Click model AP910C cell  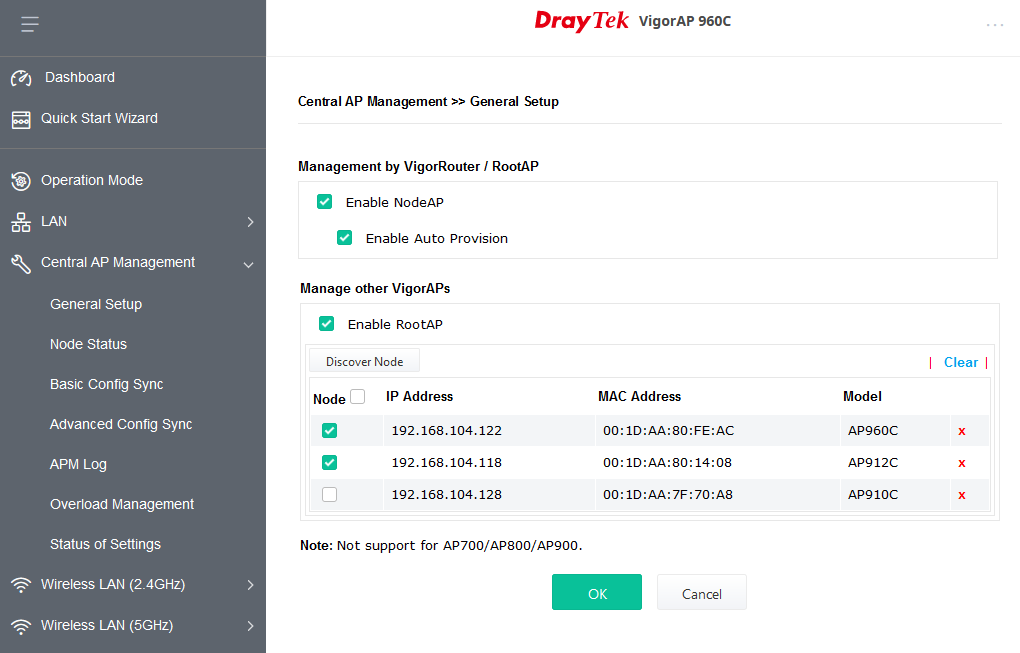[x=873, y=494]
